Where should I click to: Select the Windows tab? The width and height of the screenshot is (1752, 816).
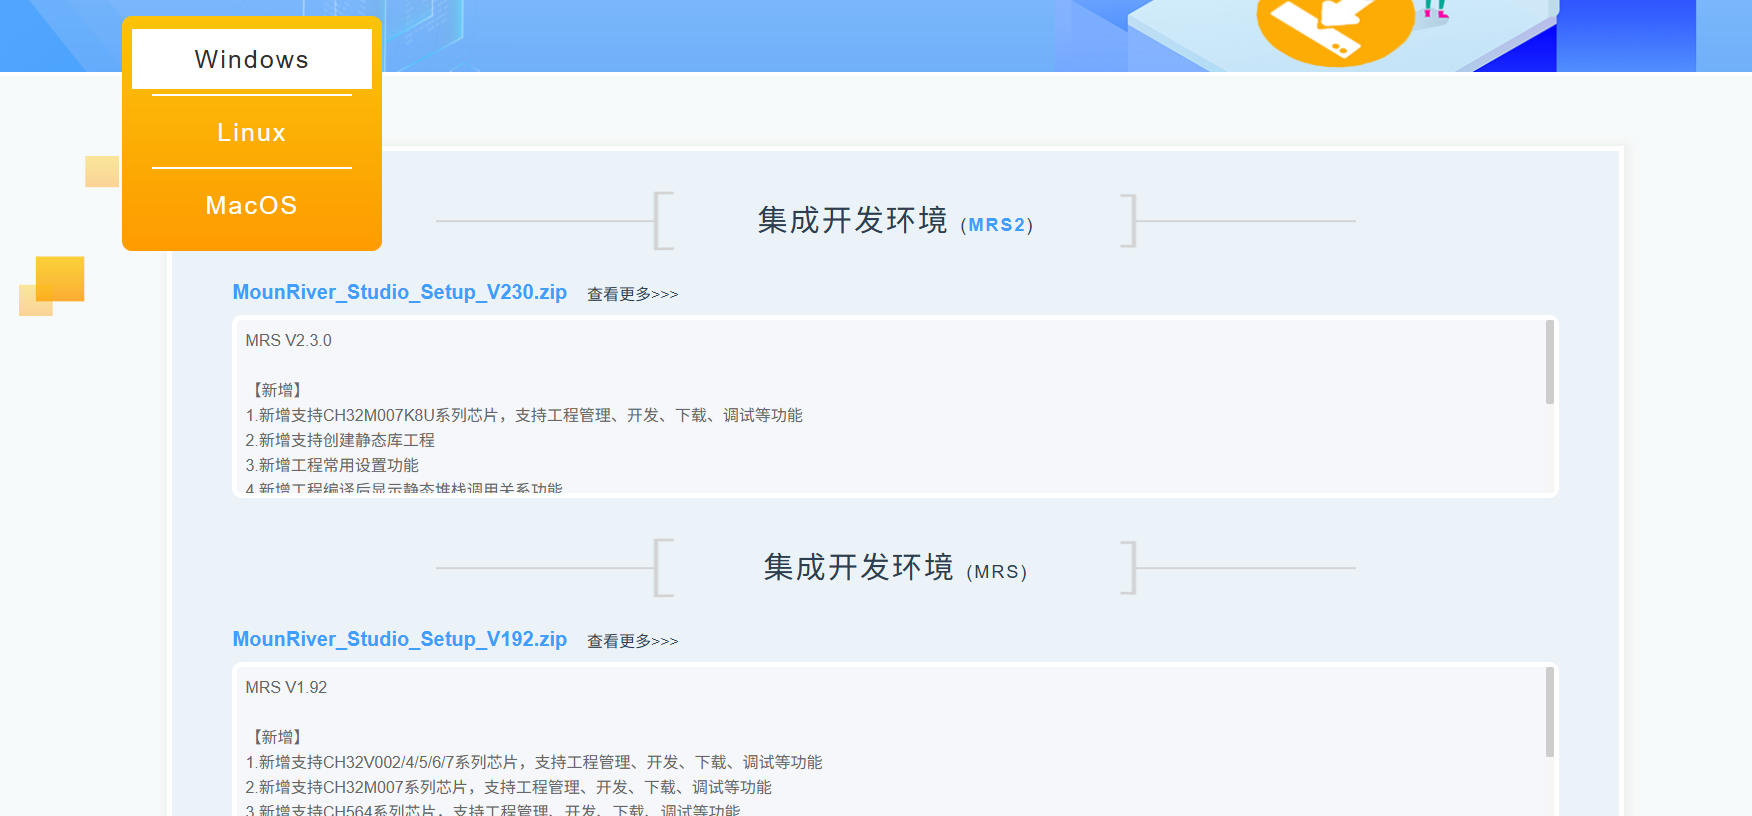[x=252, y=59]
